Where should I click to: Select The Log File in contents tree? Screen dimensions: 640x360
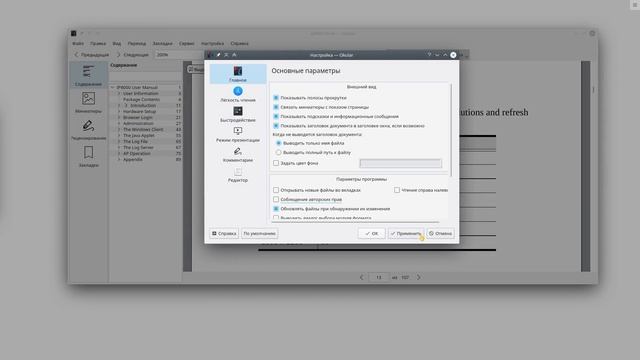135,141
